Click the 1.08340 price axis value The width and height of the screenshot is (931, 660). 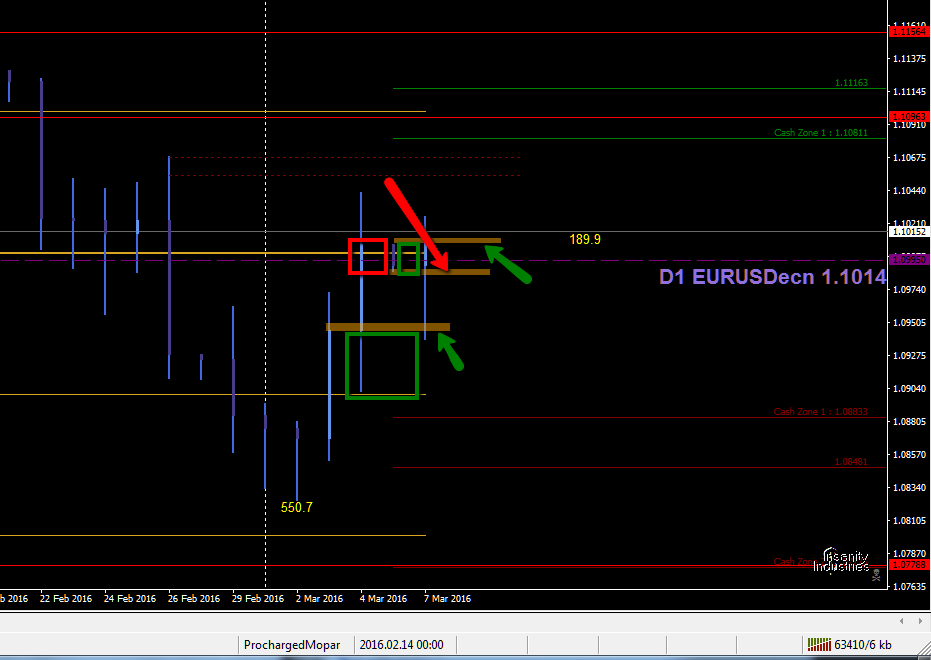(910, 487)
